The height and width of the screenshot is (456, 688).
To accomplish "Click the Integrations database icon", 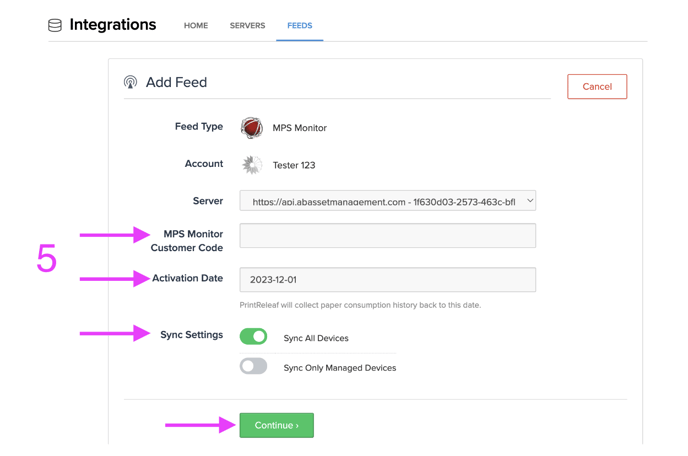I will [x=55, y=25].
